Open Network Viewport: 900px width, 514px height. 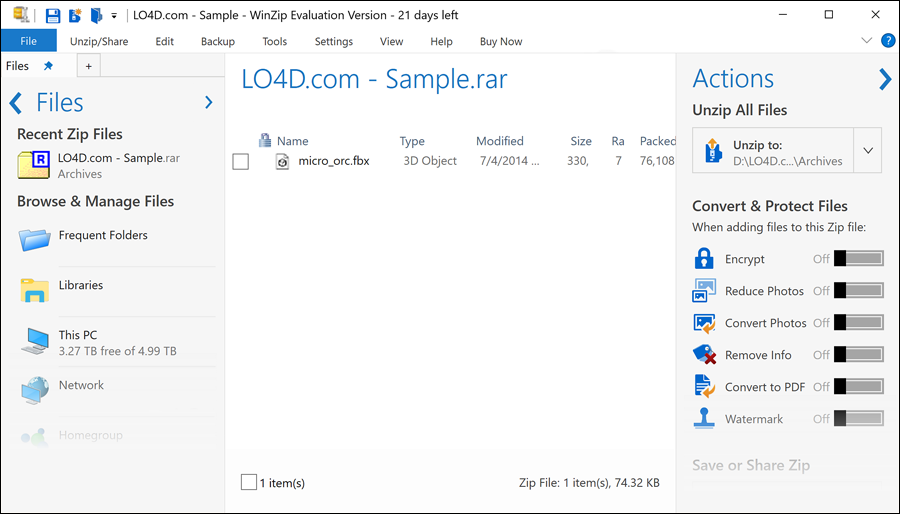(81, 385)
